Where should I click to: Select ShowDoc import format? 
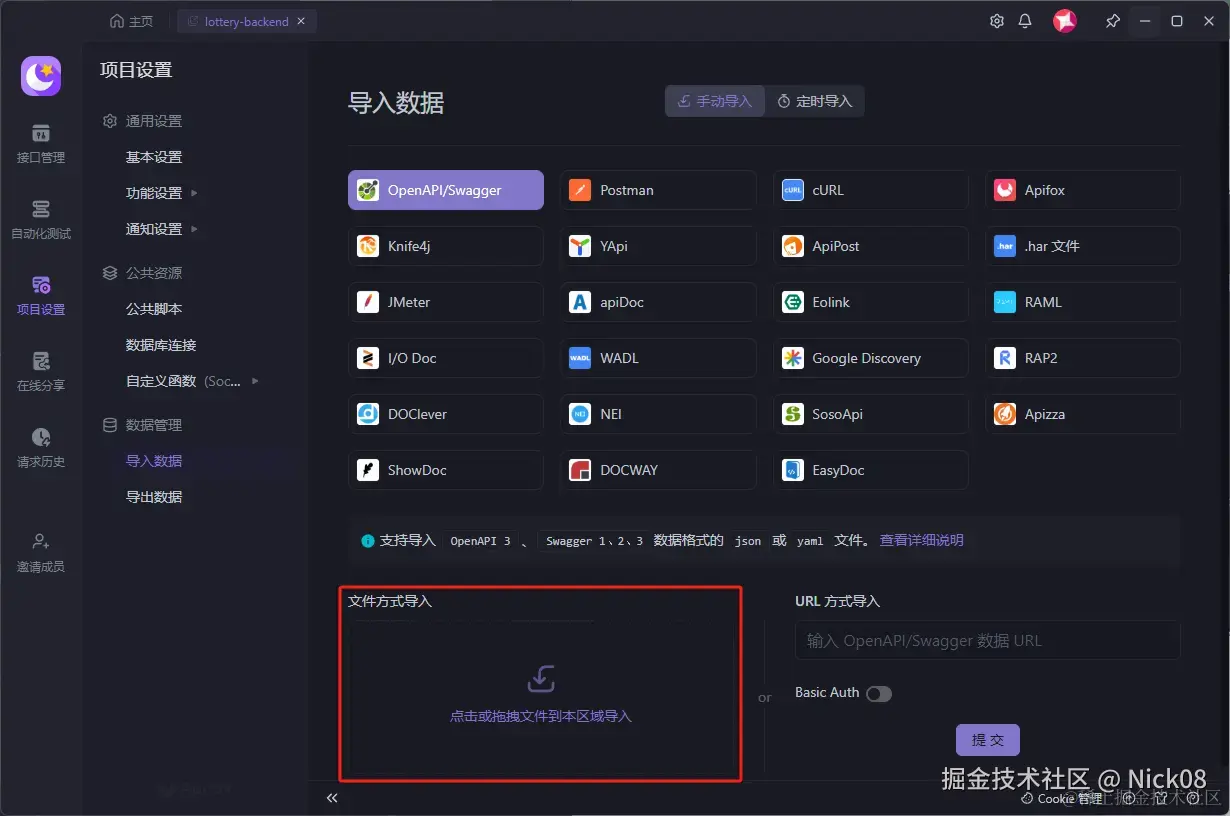point(446,470)
